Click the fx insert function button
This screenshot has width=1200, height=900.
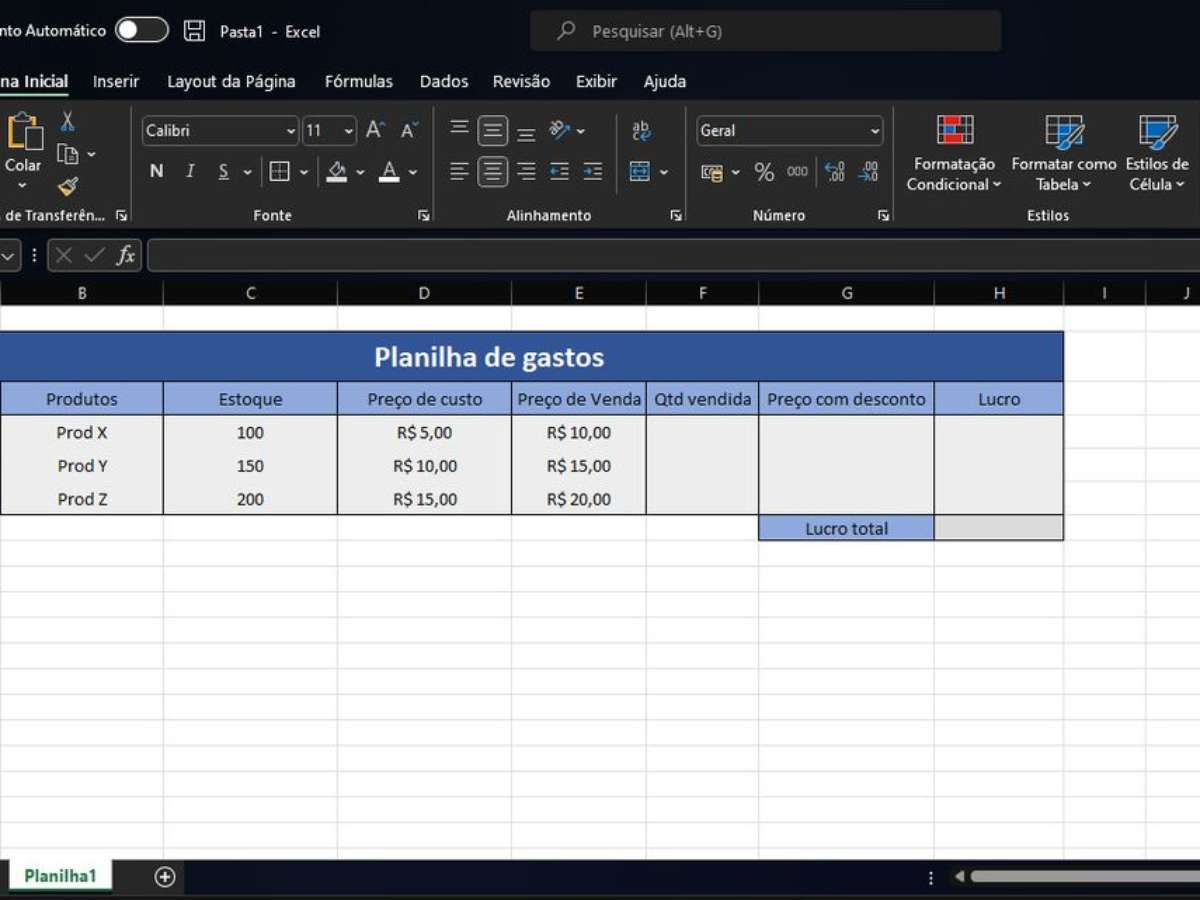pos(127,255)
